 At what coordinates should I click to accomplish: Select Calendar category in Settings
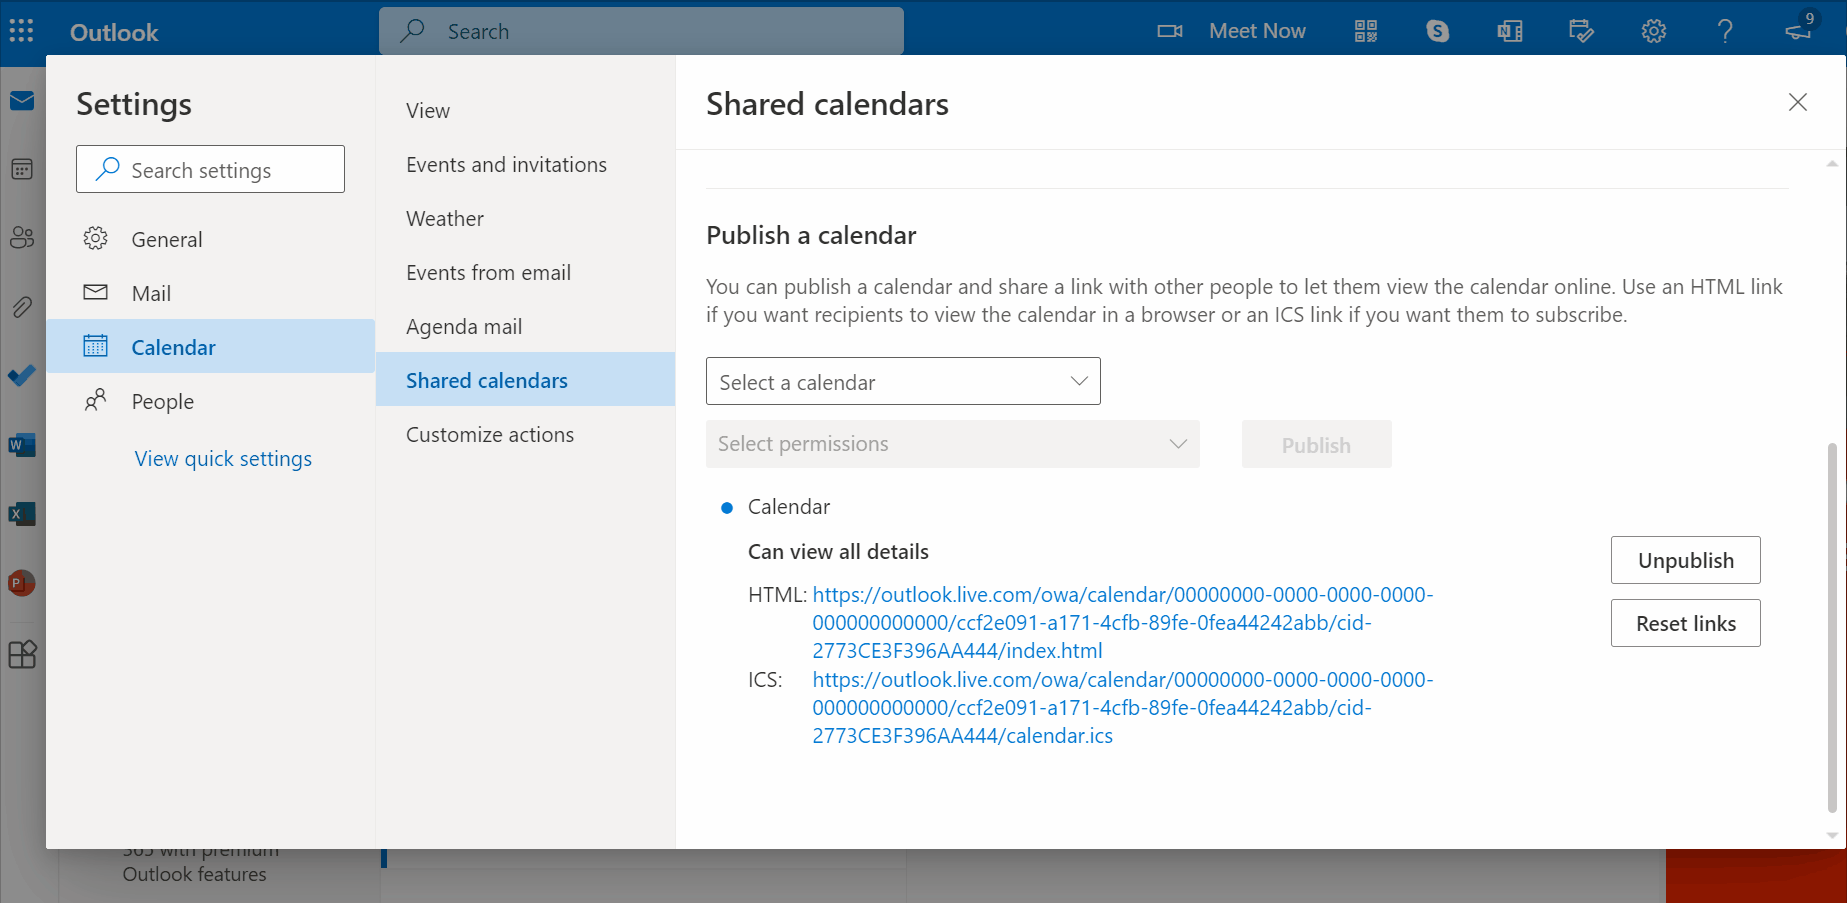tap(211, 346)
